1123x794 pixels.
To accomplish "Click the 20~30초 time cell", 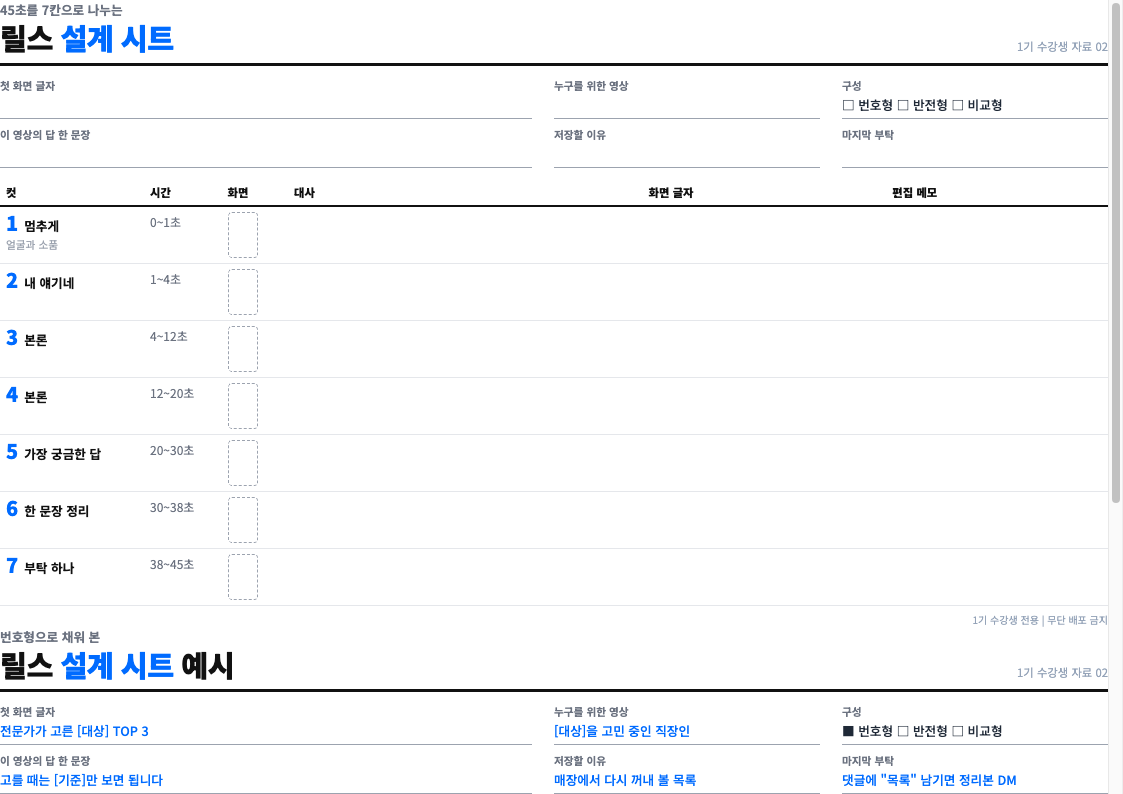I will click(172, 450).
